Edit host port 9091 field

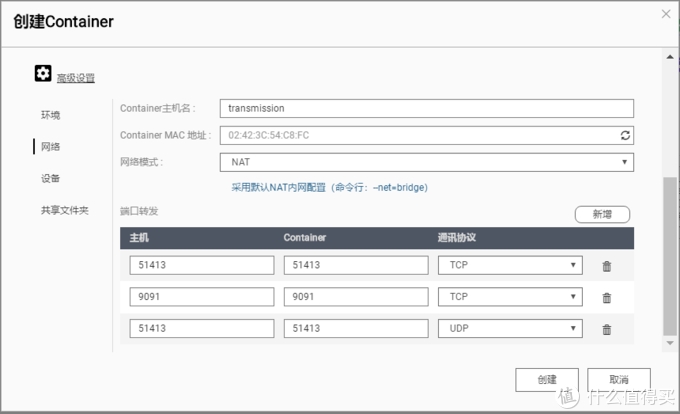pyautogui.click(x=202, y=297)
